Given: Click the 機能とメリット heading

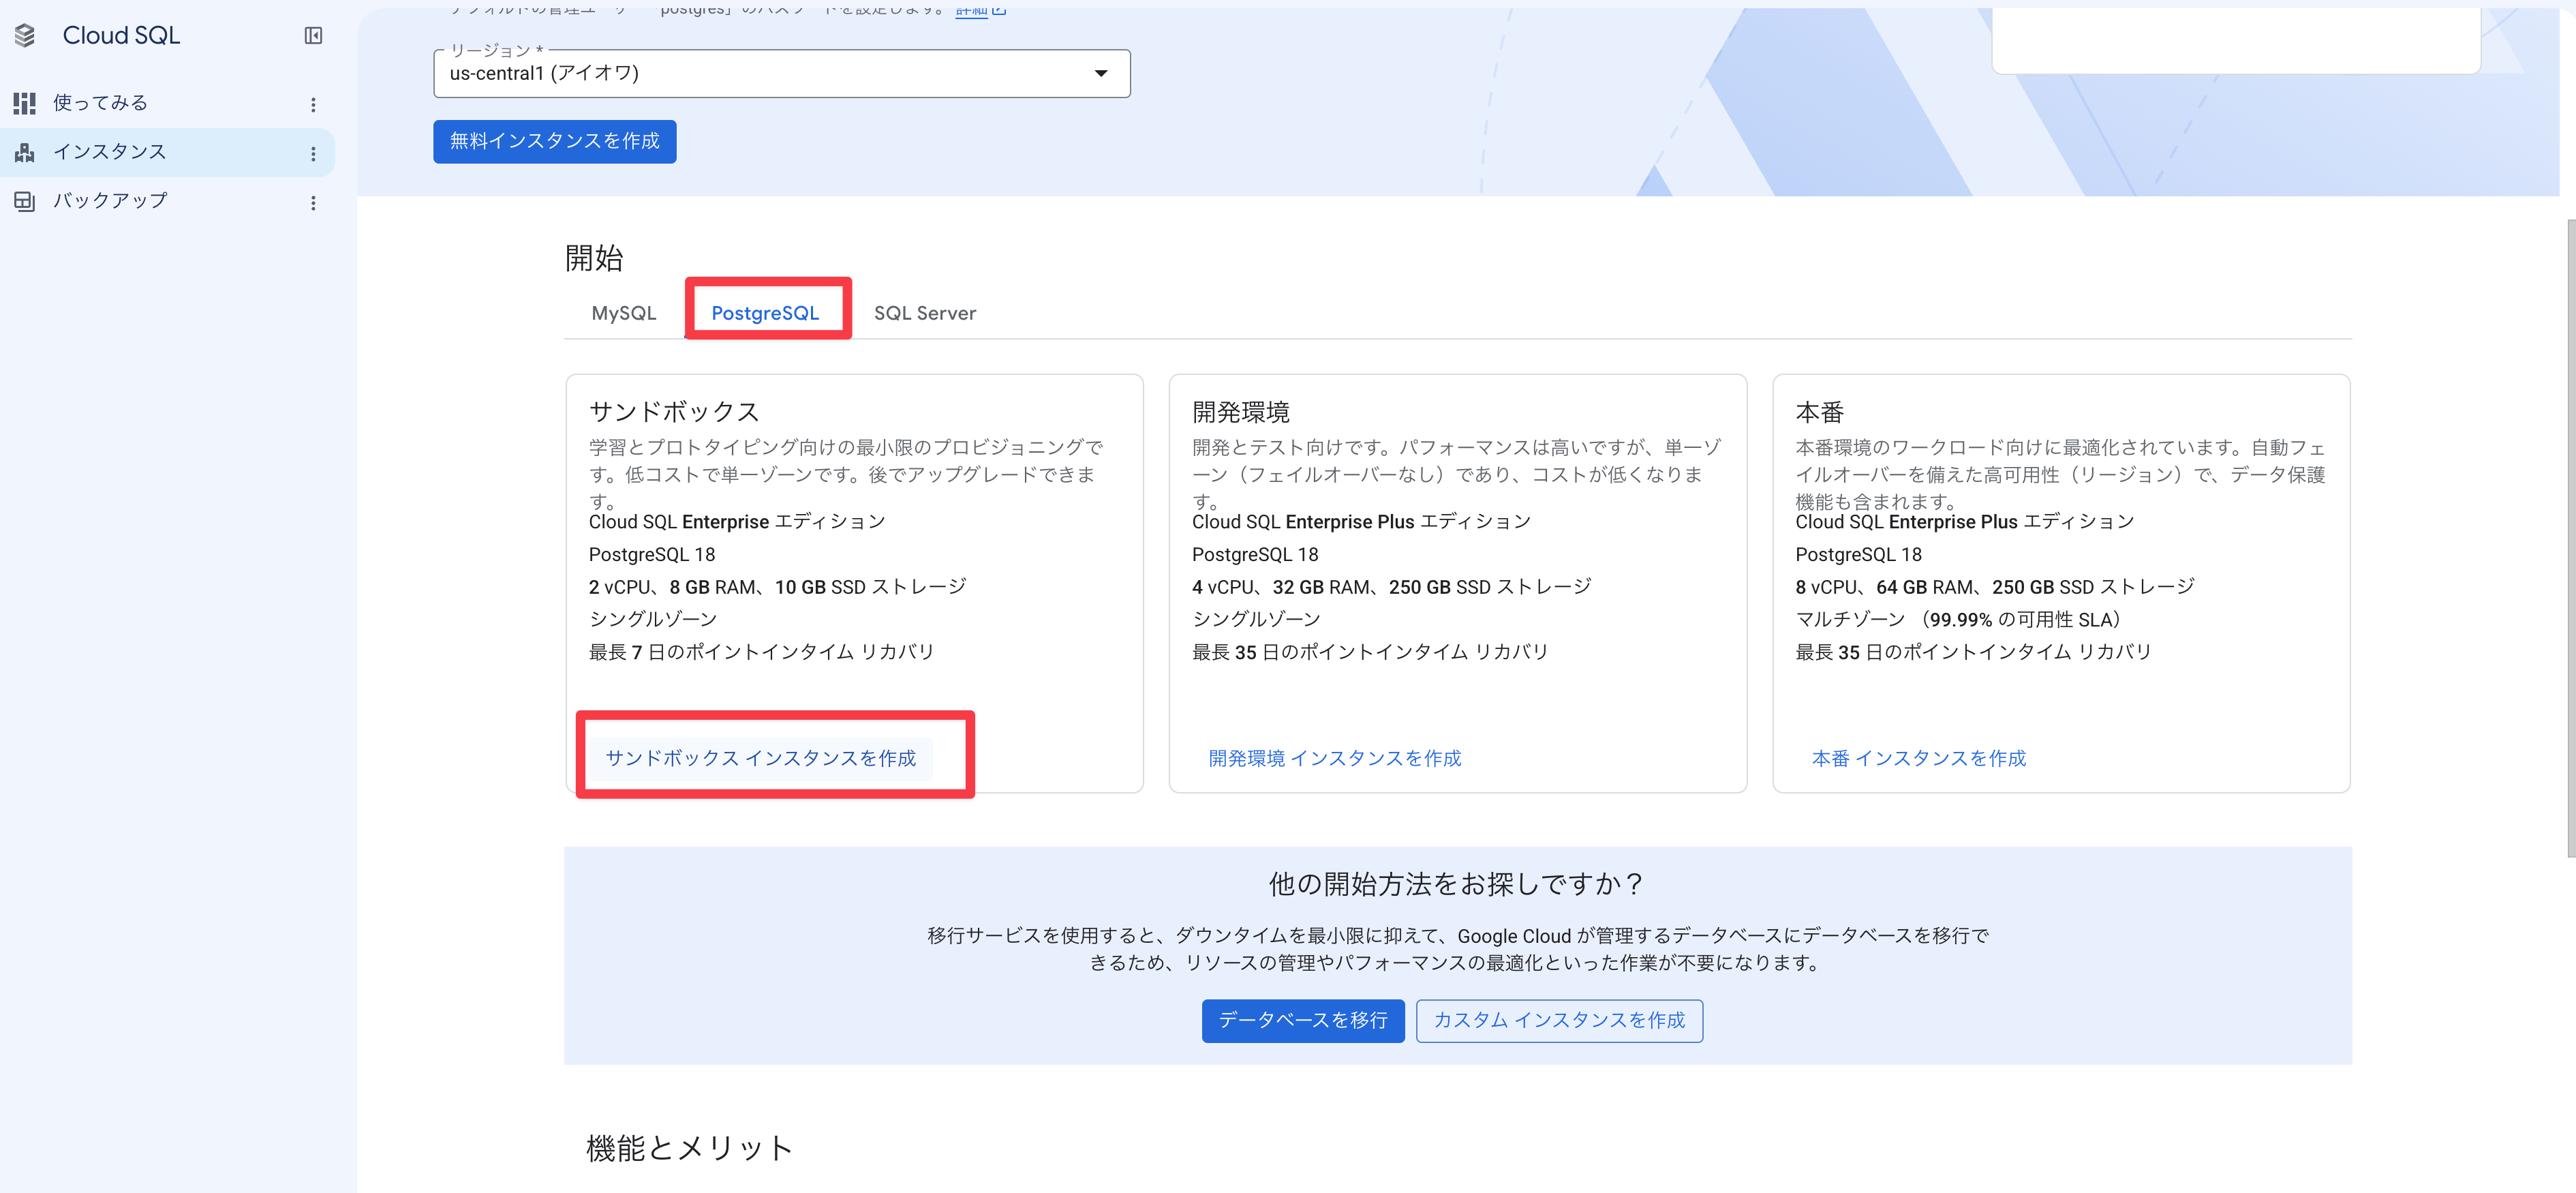Looking at the screenshot, I should (690, 1148).
